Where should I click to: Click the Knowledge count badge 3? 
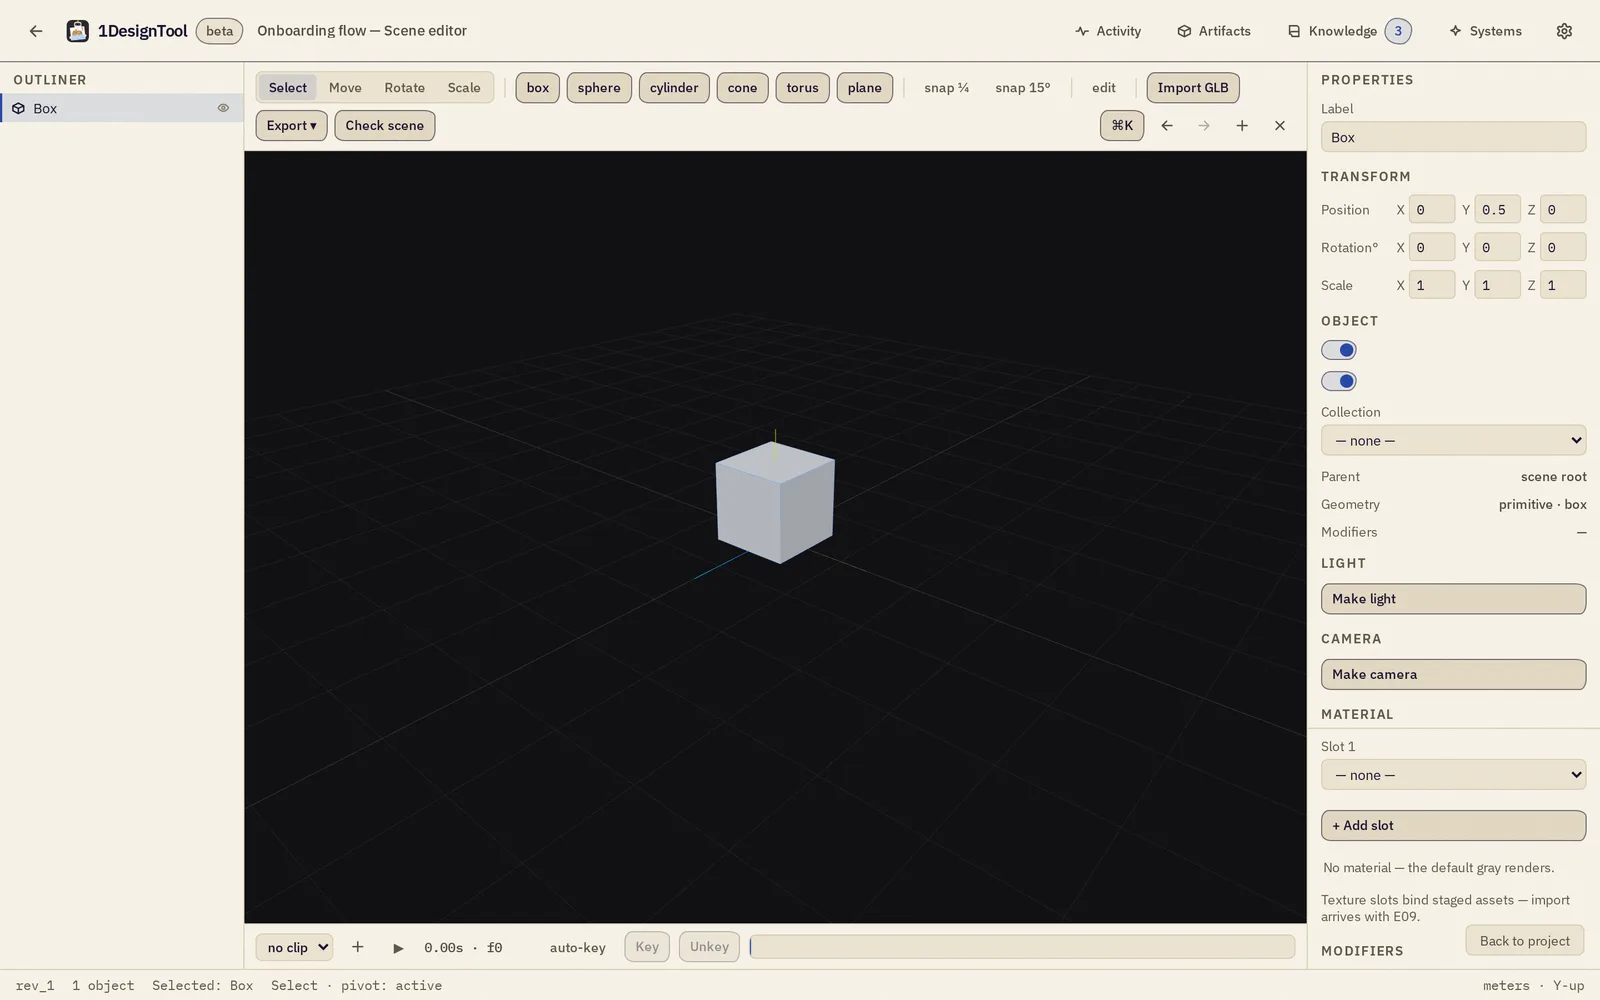click(x=1398, y=31)
